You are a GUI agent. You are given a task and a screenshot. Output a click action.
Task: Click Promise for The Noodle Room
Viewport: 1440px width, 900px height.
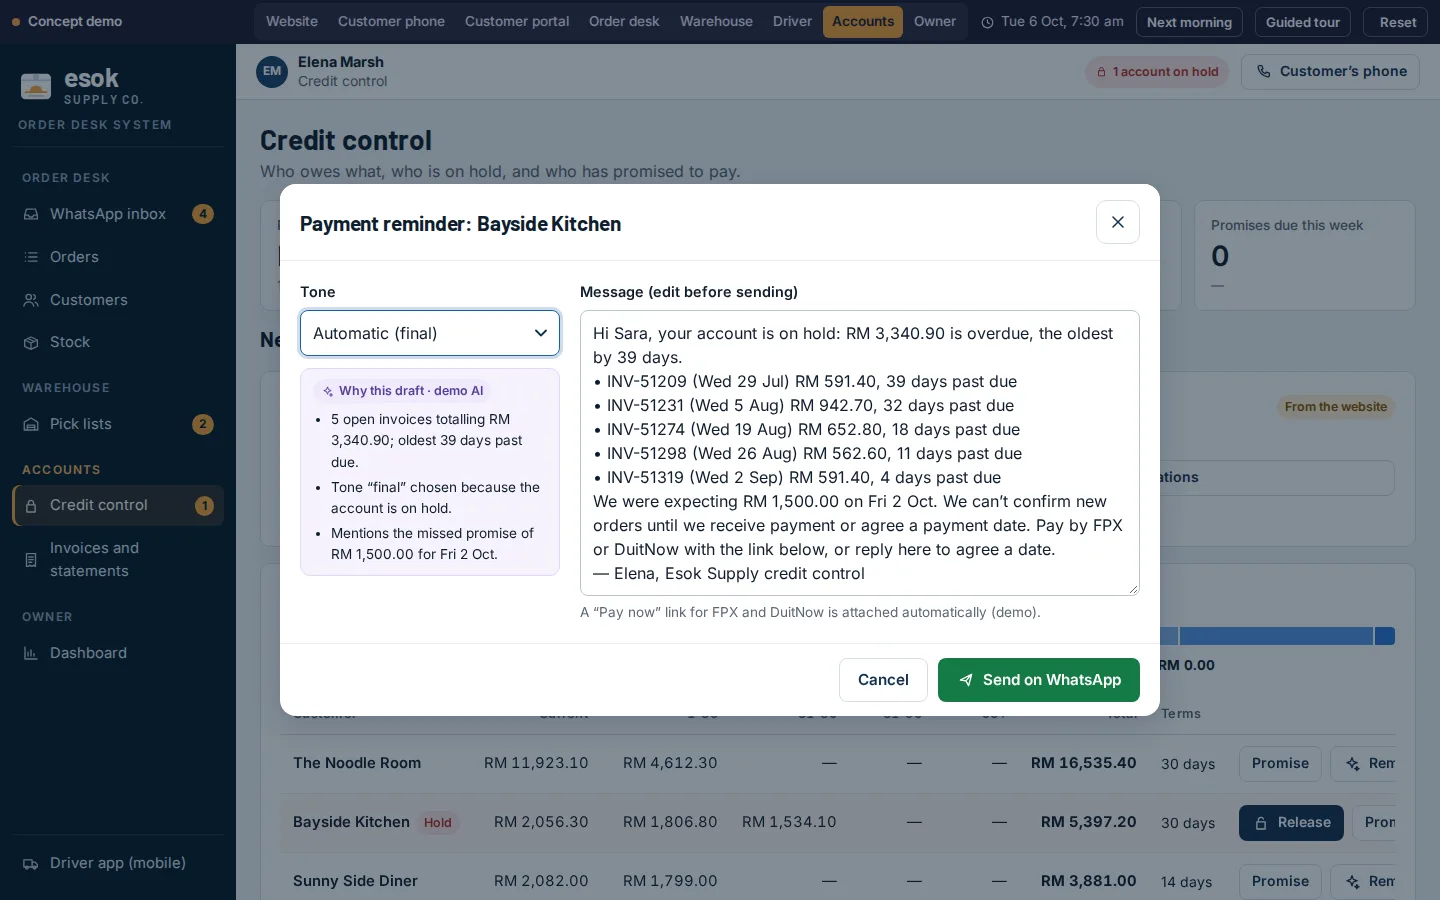(1280, 763)
